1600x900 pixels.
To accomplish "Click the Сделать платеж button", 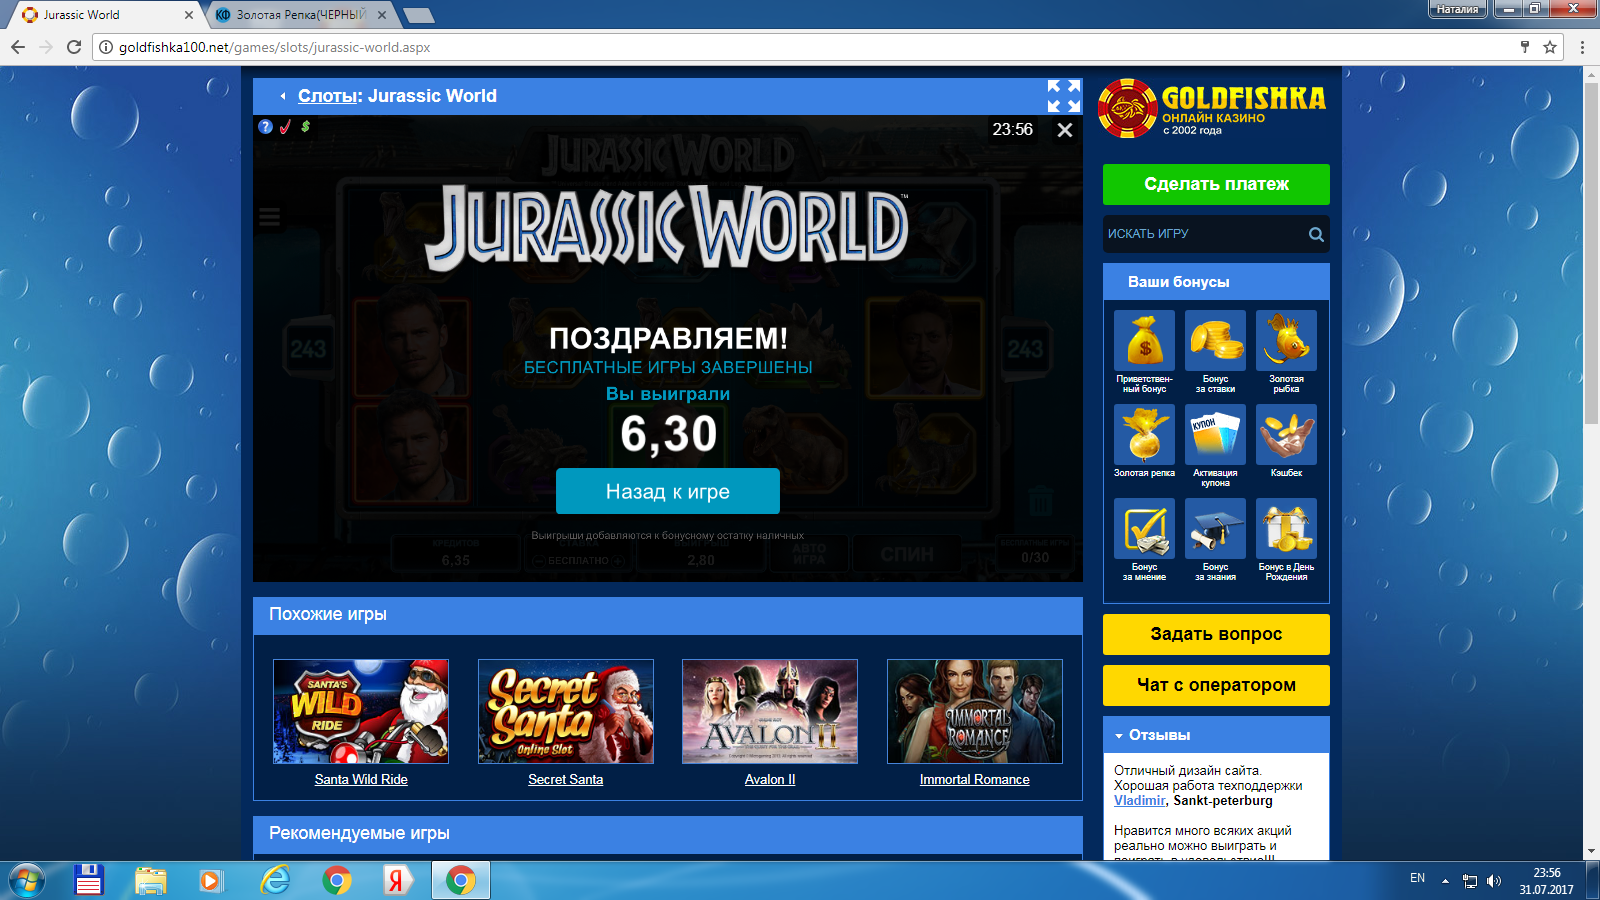I will 1216,184.
